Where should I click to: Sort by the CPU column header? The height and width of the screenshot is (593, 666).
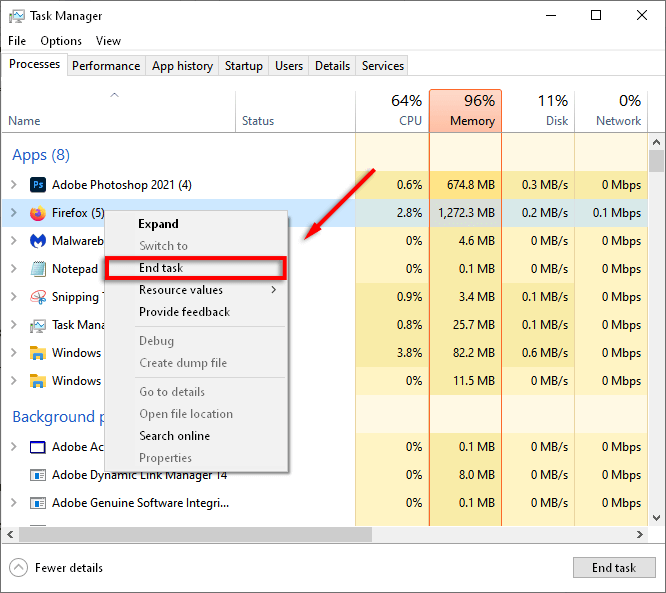tap(392, 111)
